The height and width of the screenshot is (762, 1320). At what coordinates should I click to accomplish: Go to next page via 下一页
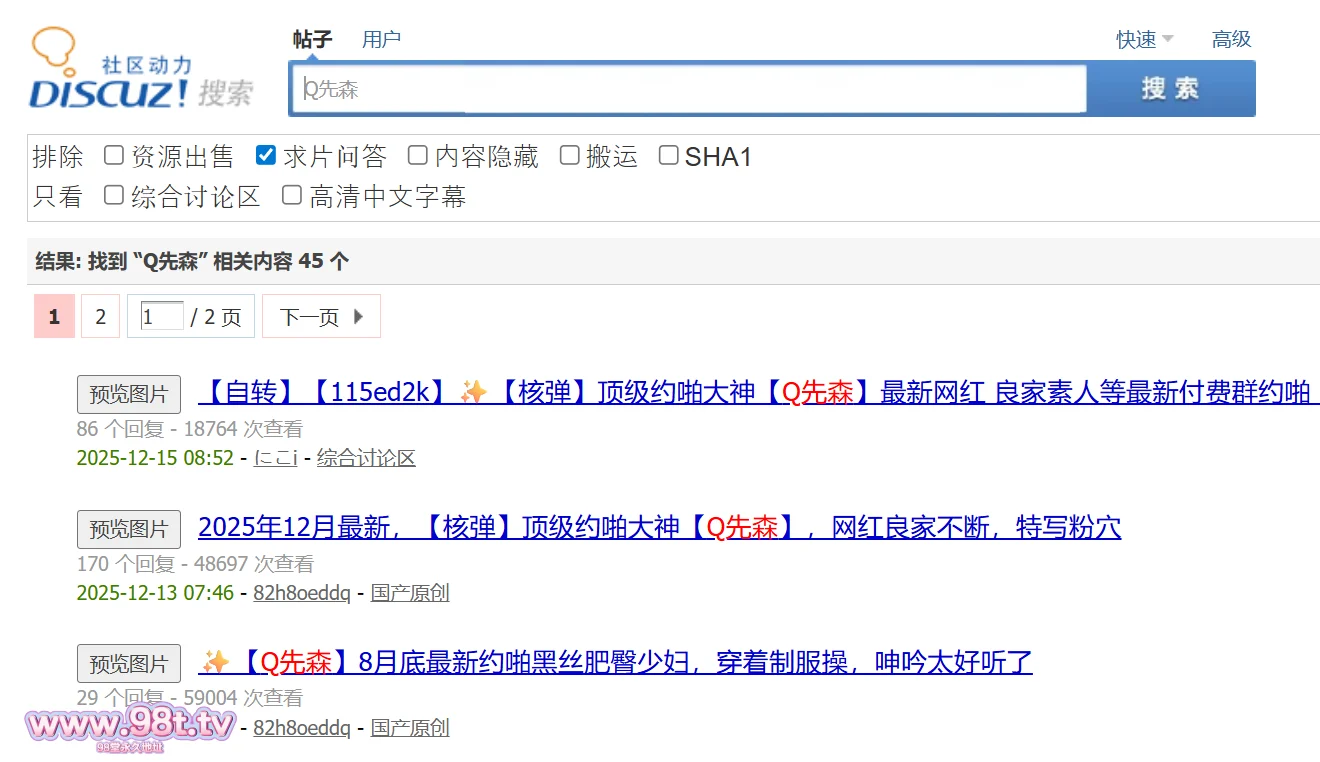click(x=321, y=317)
